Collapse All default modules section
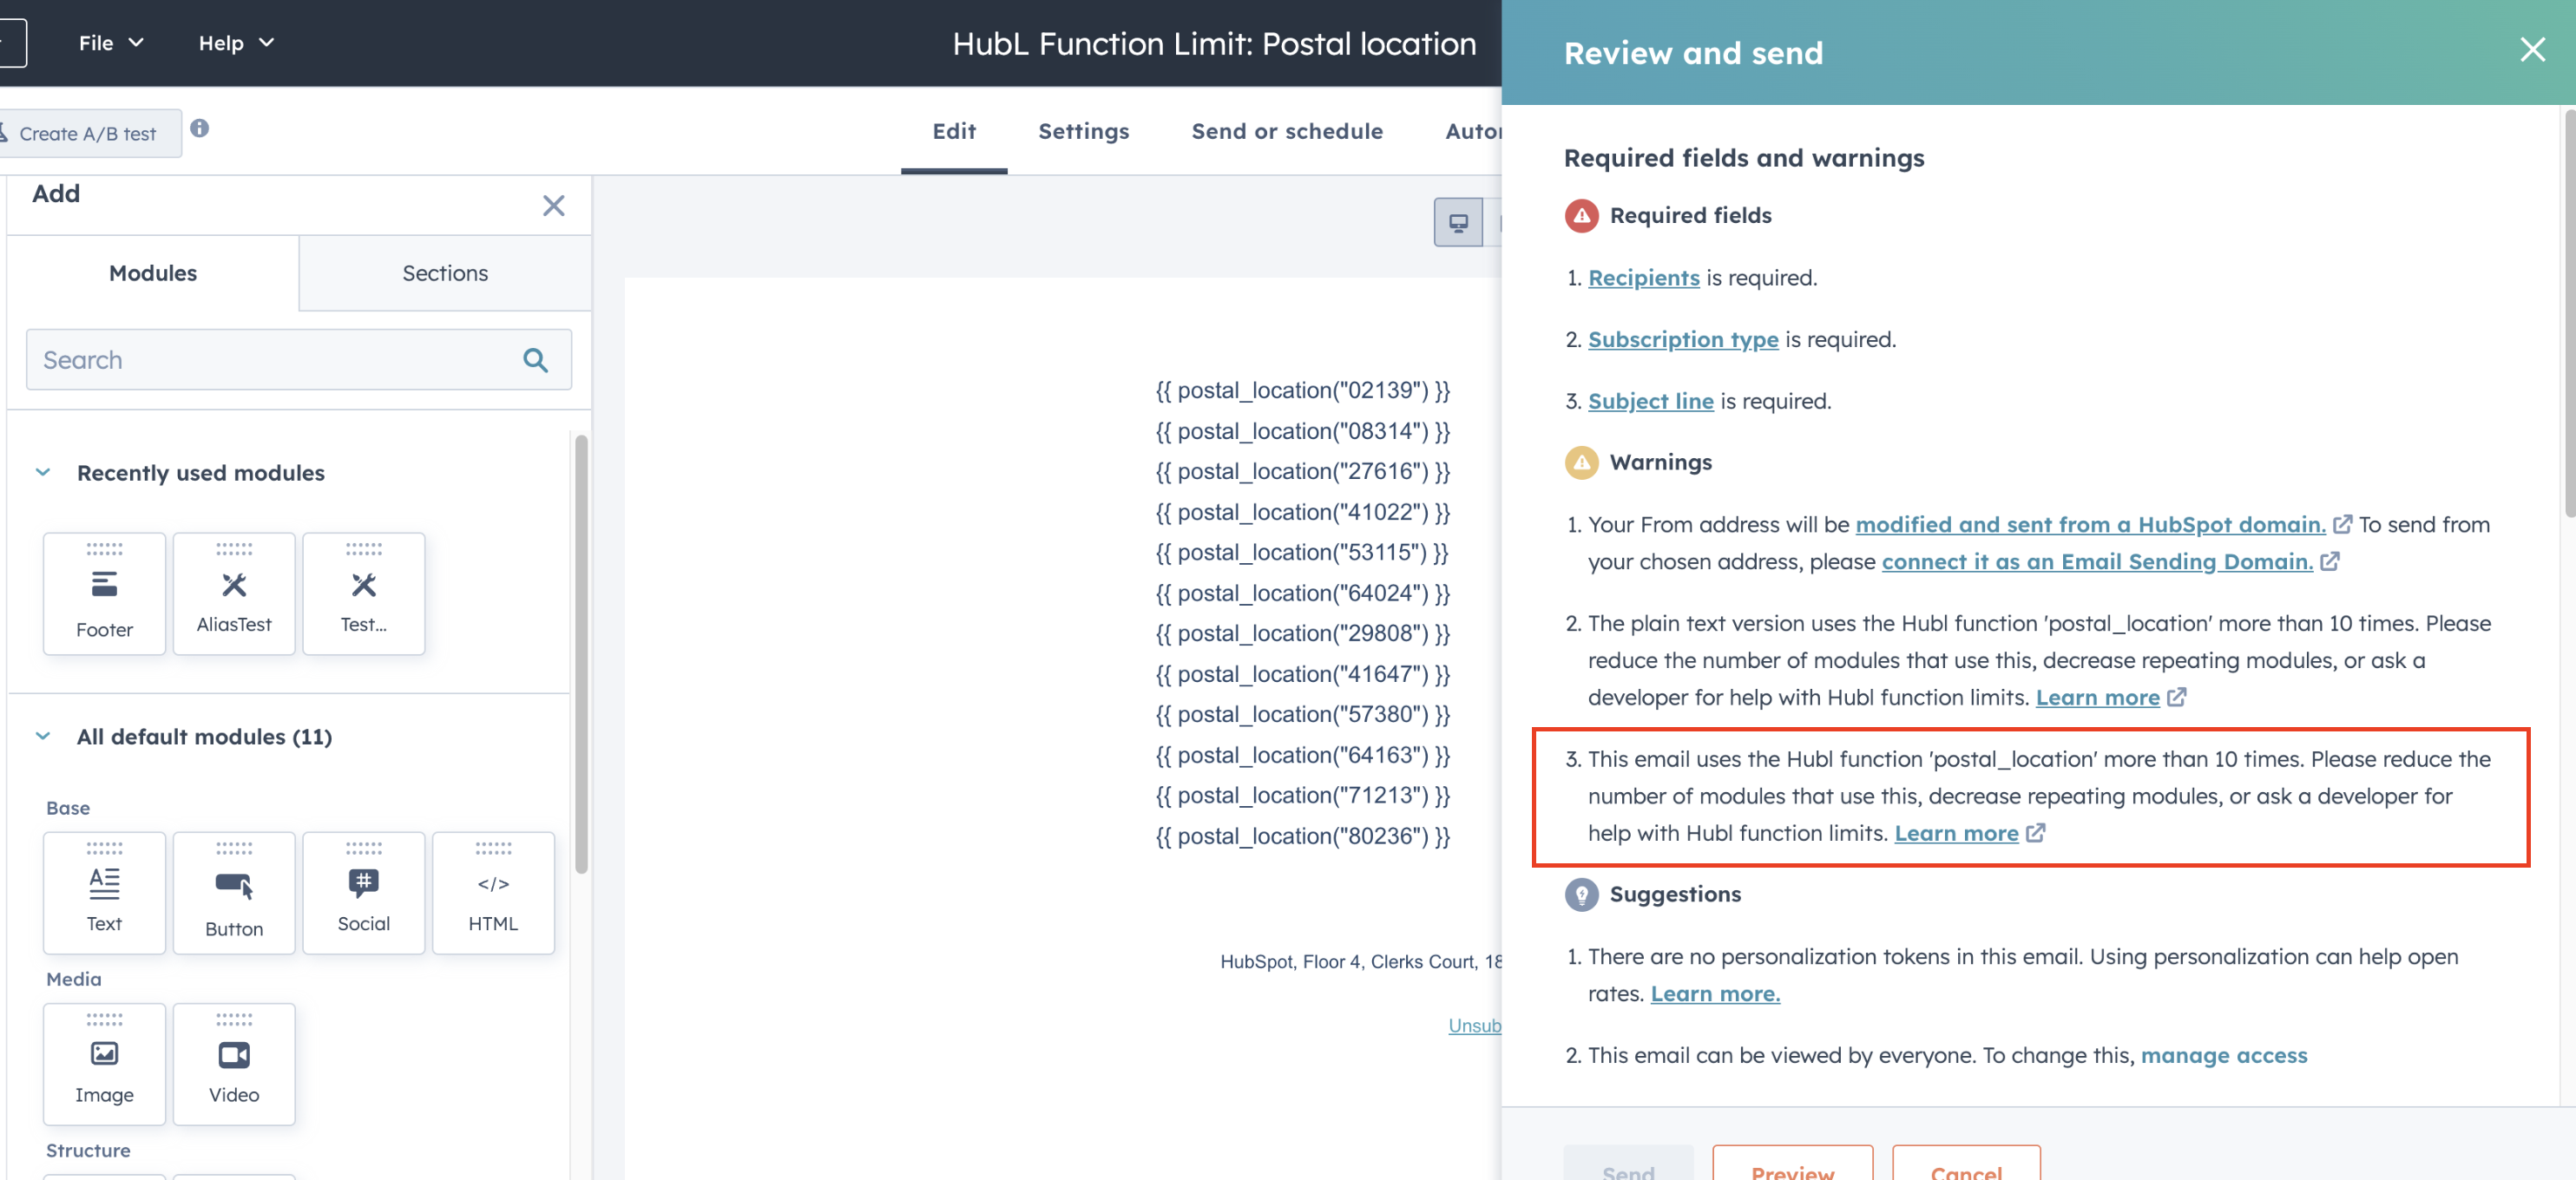 click(x=43, y=736)
